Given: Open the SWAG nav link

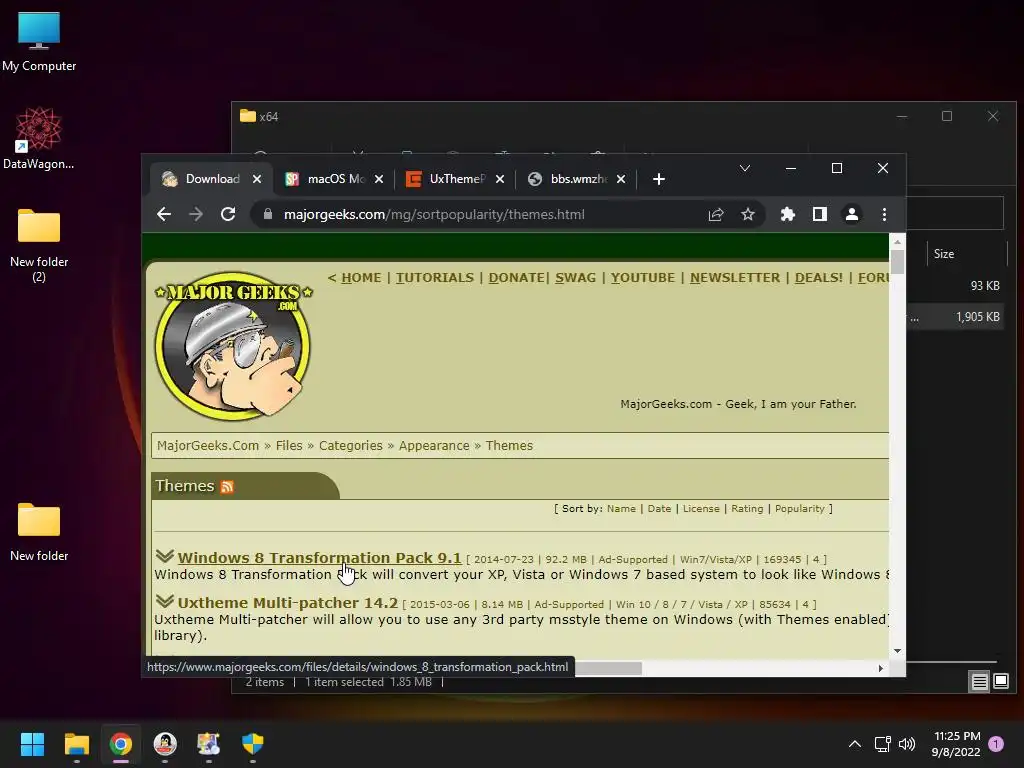Looking at the screenshot, I should (575, 278).
